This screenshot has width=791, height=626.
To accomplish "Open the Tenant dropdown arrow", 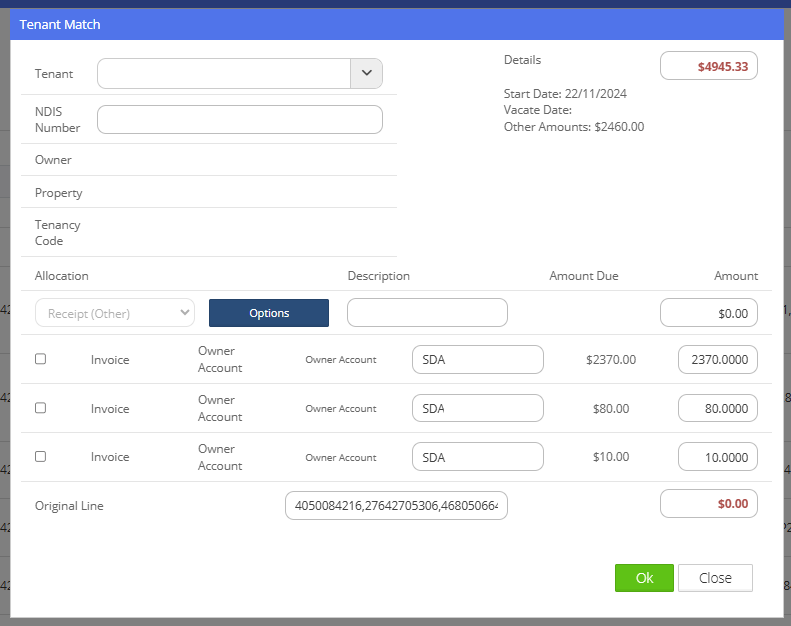I will pyautogui.click(x=367, y=73).
